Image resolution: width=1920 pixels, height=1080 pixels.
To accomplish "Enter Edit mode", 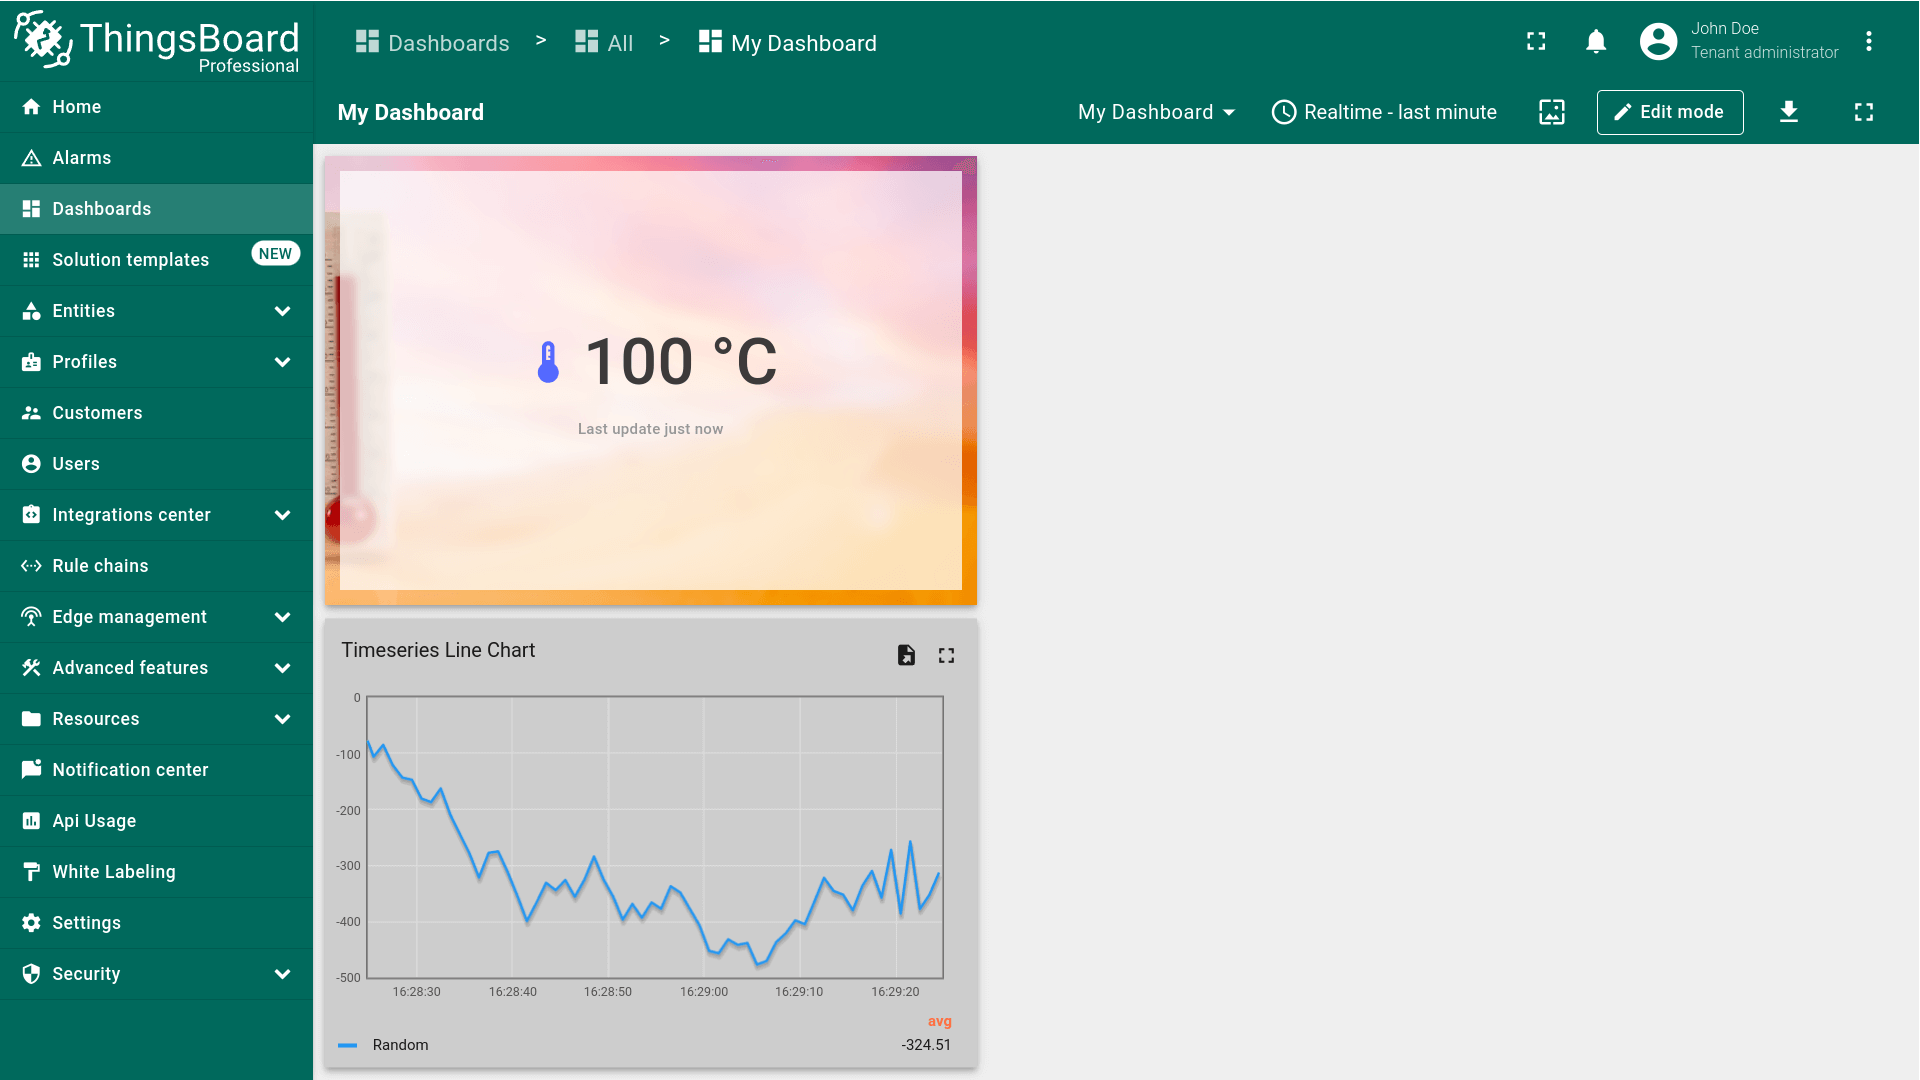I will [x=1670, y=112].
